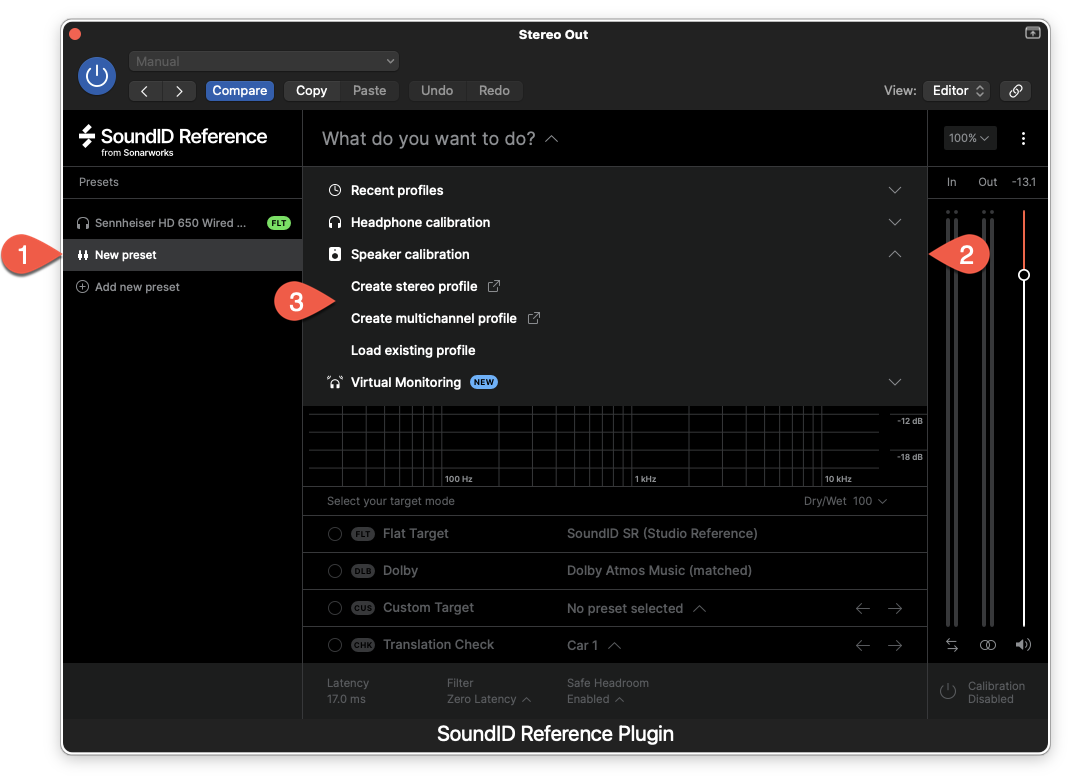Click the headphone icon on Sennheiser preset
Viewport: 1073px width, 782px height.
83,223
